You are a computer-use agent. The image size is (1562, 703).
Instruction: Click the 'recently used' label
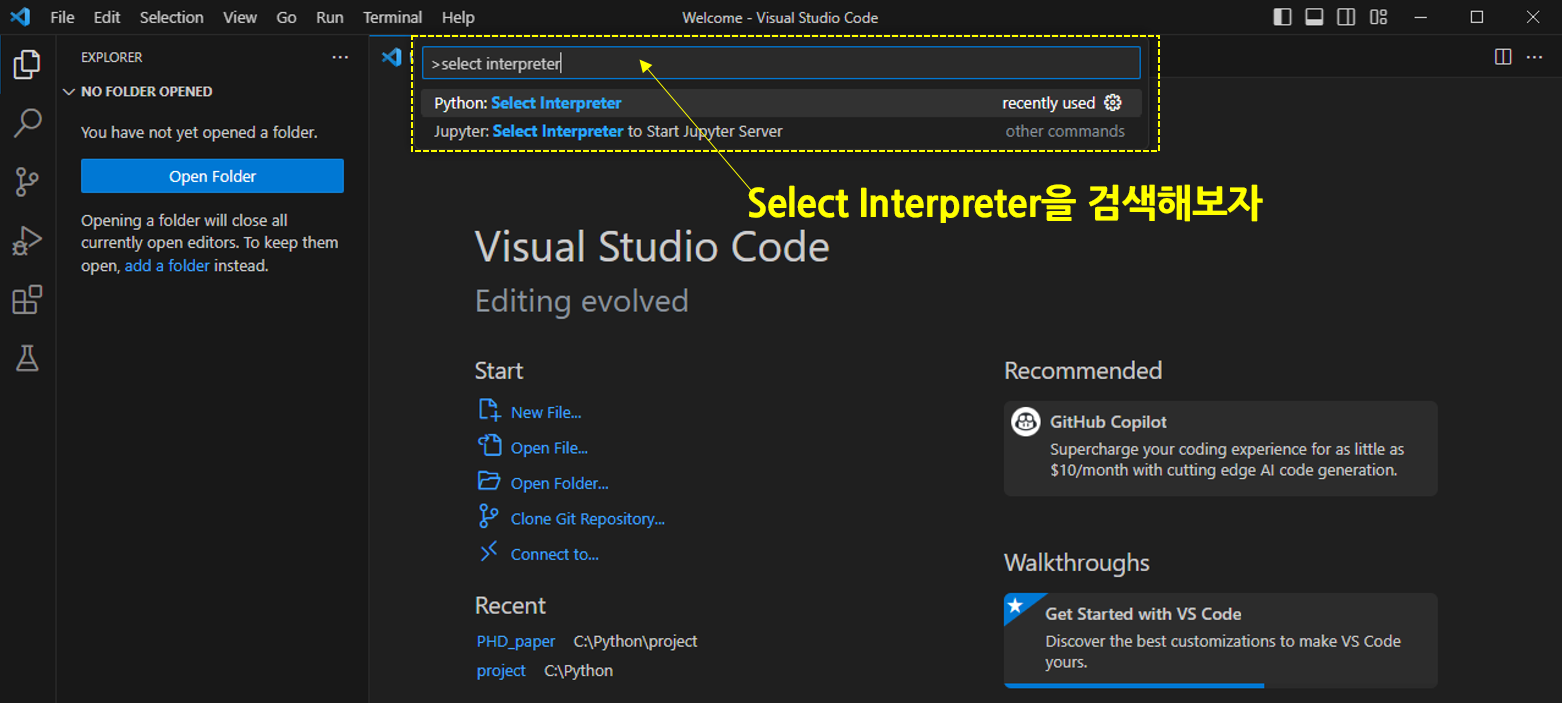1049,103
